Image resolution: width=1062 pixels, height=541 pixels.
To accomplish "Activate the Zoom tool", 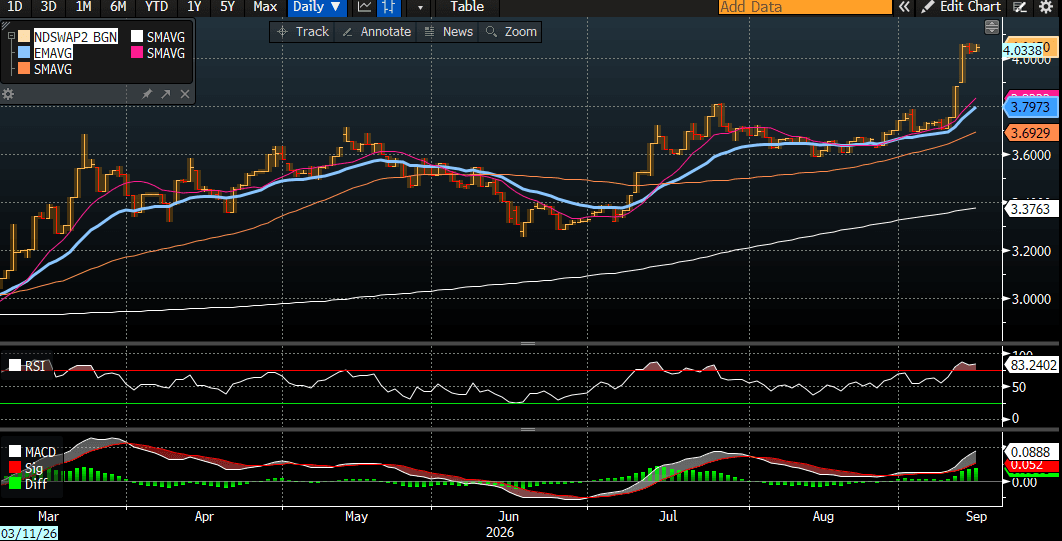I will [x=511, y=31].
